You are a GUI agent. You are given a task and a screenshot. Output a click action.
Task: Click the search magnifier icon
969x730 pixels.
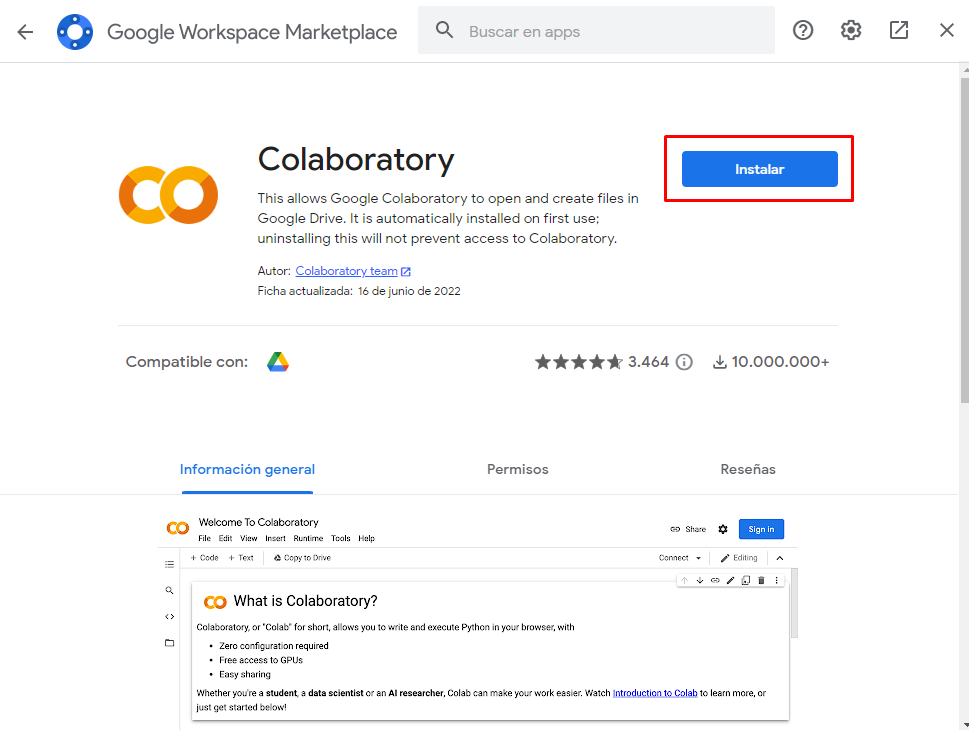445,31
